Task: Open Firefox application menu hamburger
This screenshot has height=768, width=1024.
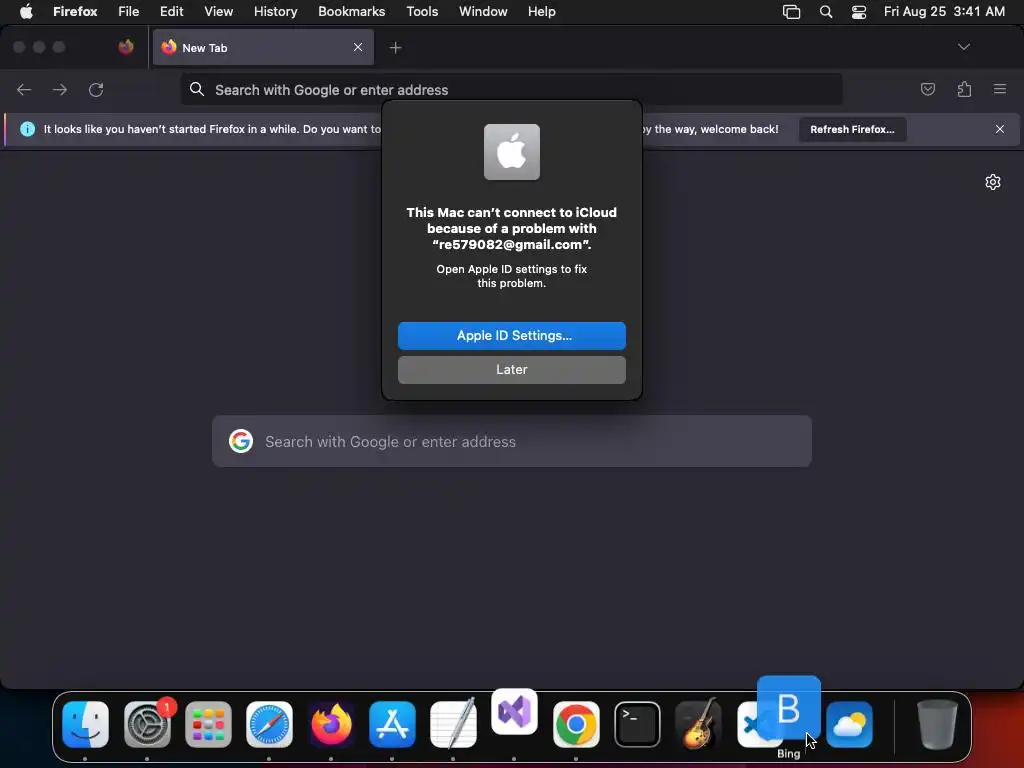Action: point(1000,89)
